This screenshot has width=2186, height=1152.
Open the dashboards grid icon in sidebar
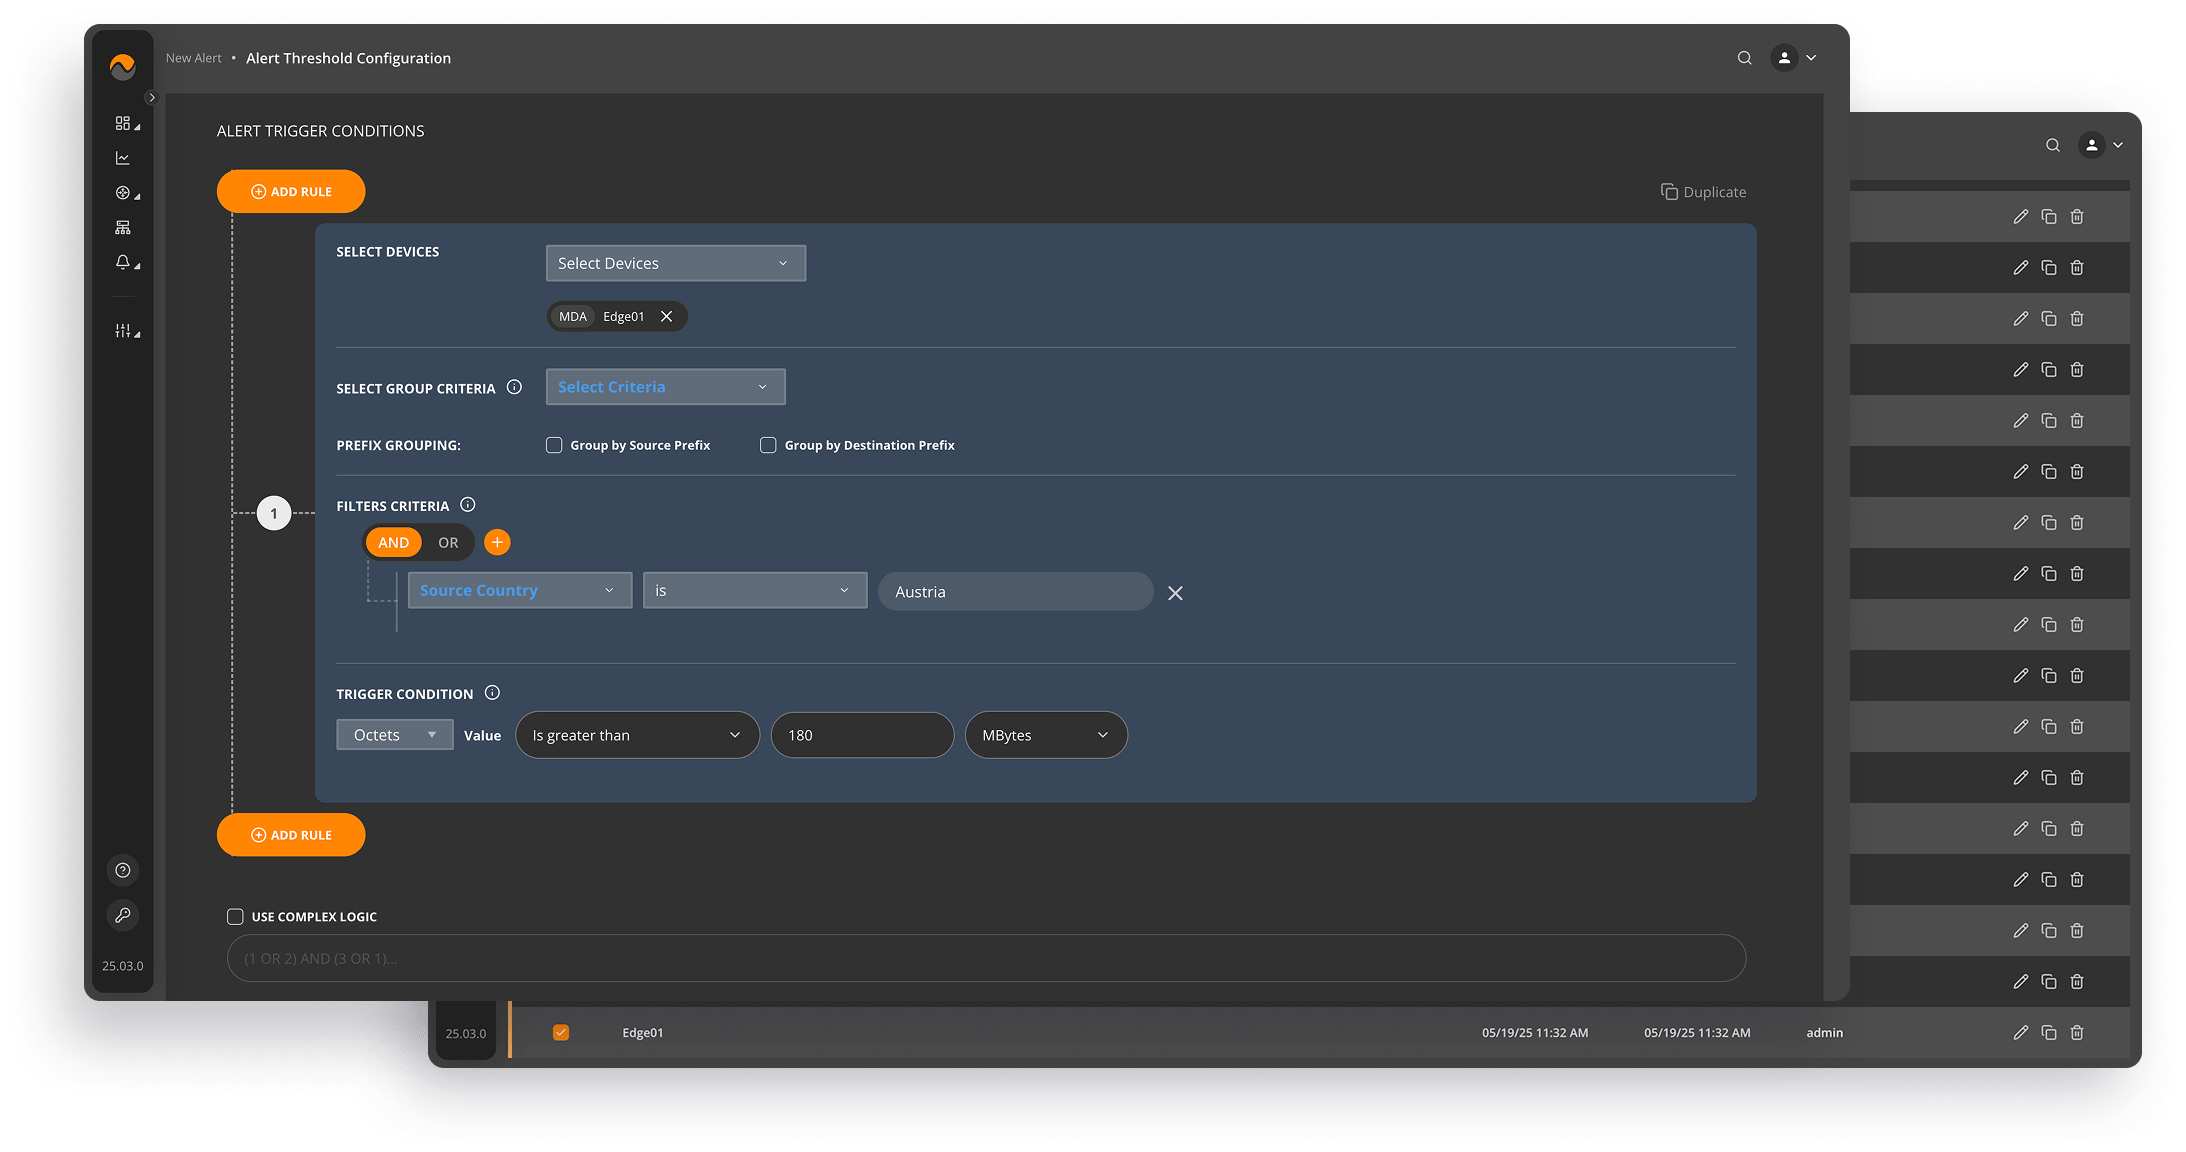(x=123, y=123)
